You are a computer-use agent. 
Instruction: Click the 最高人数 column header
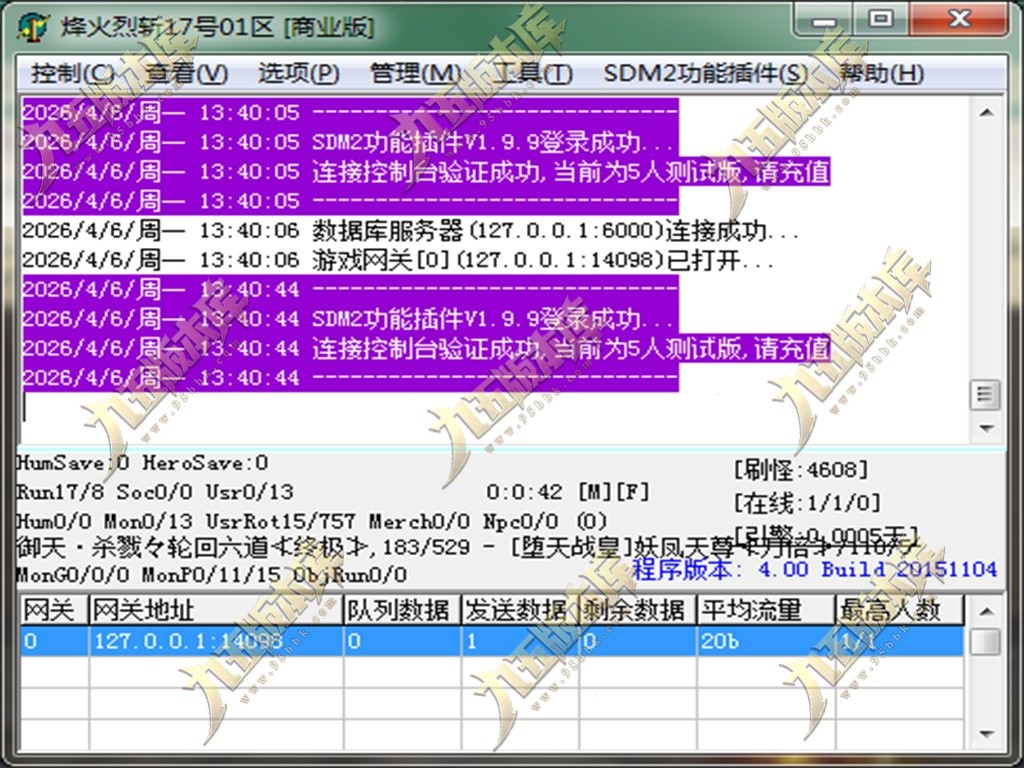pyautogui.click(x=900, y=610)
